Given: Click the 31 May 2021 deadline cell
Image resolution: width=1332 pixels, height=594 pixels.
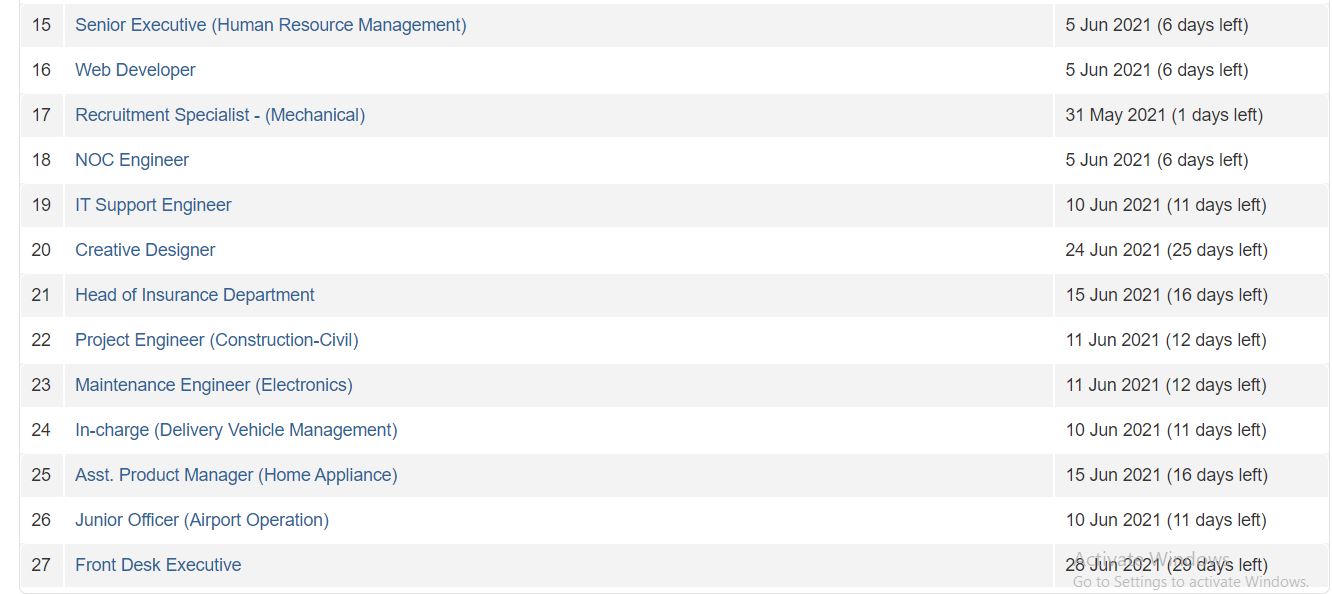Looking at the screenshot, I should pyautogui.click(x=1191, y=115).
